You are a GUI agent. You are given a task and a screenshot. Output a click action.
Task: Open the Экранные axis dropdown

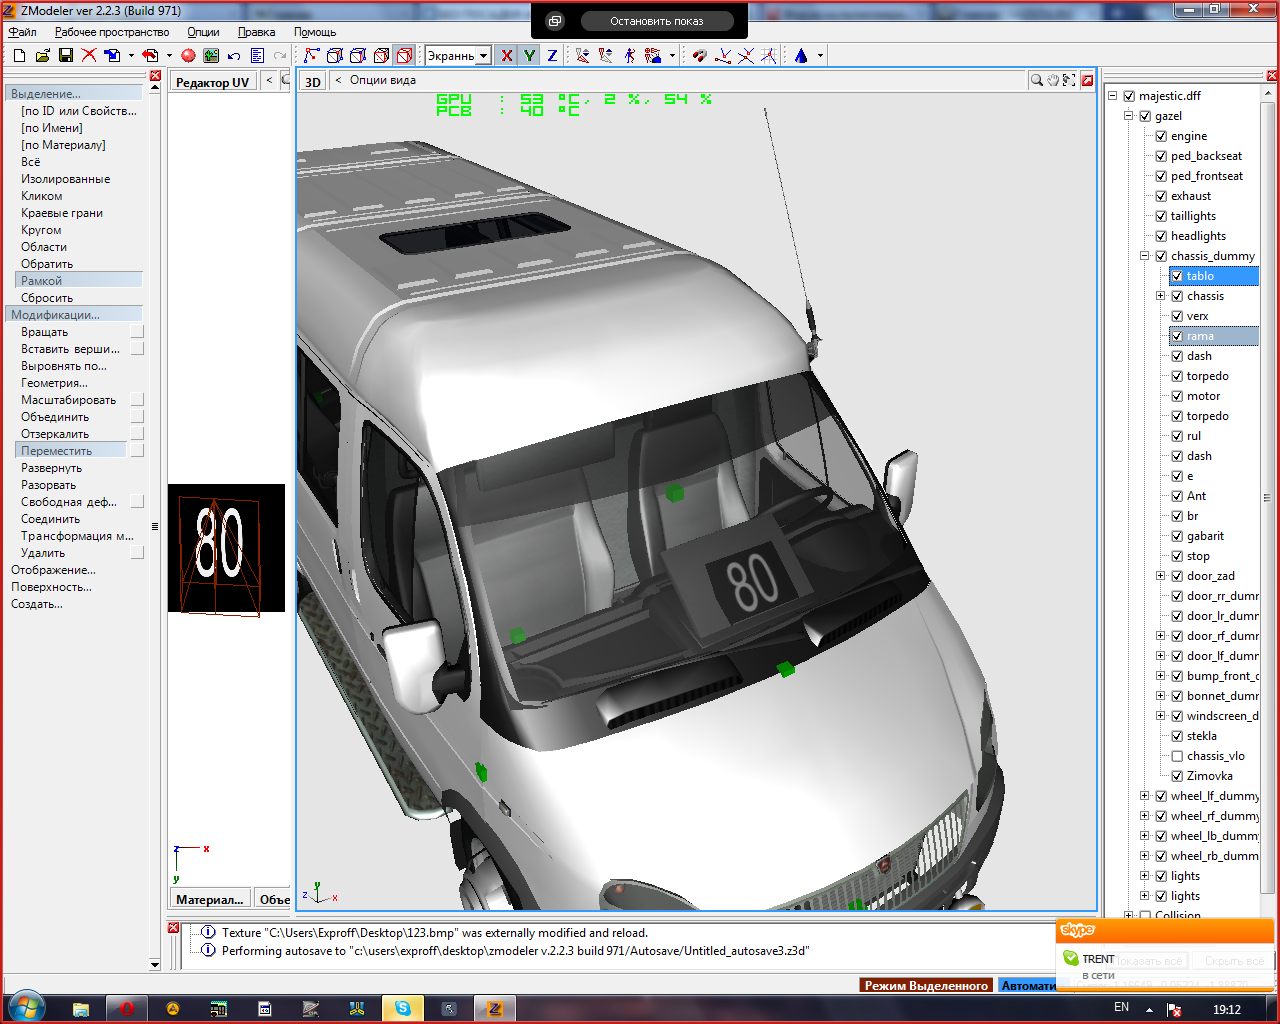pyautogui.click(x=483, y=56)
